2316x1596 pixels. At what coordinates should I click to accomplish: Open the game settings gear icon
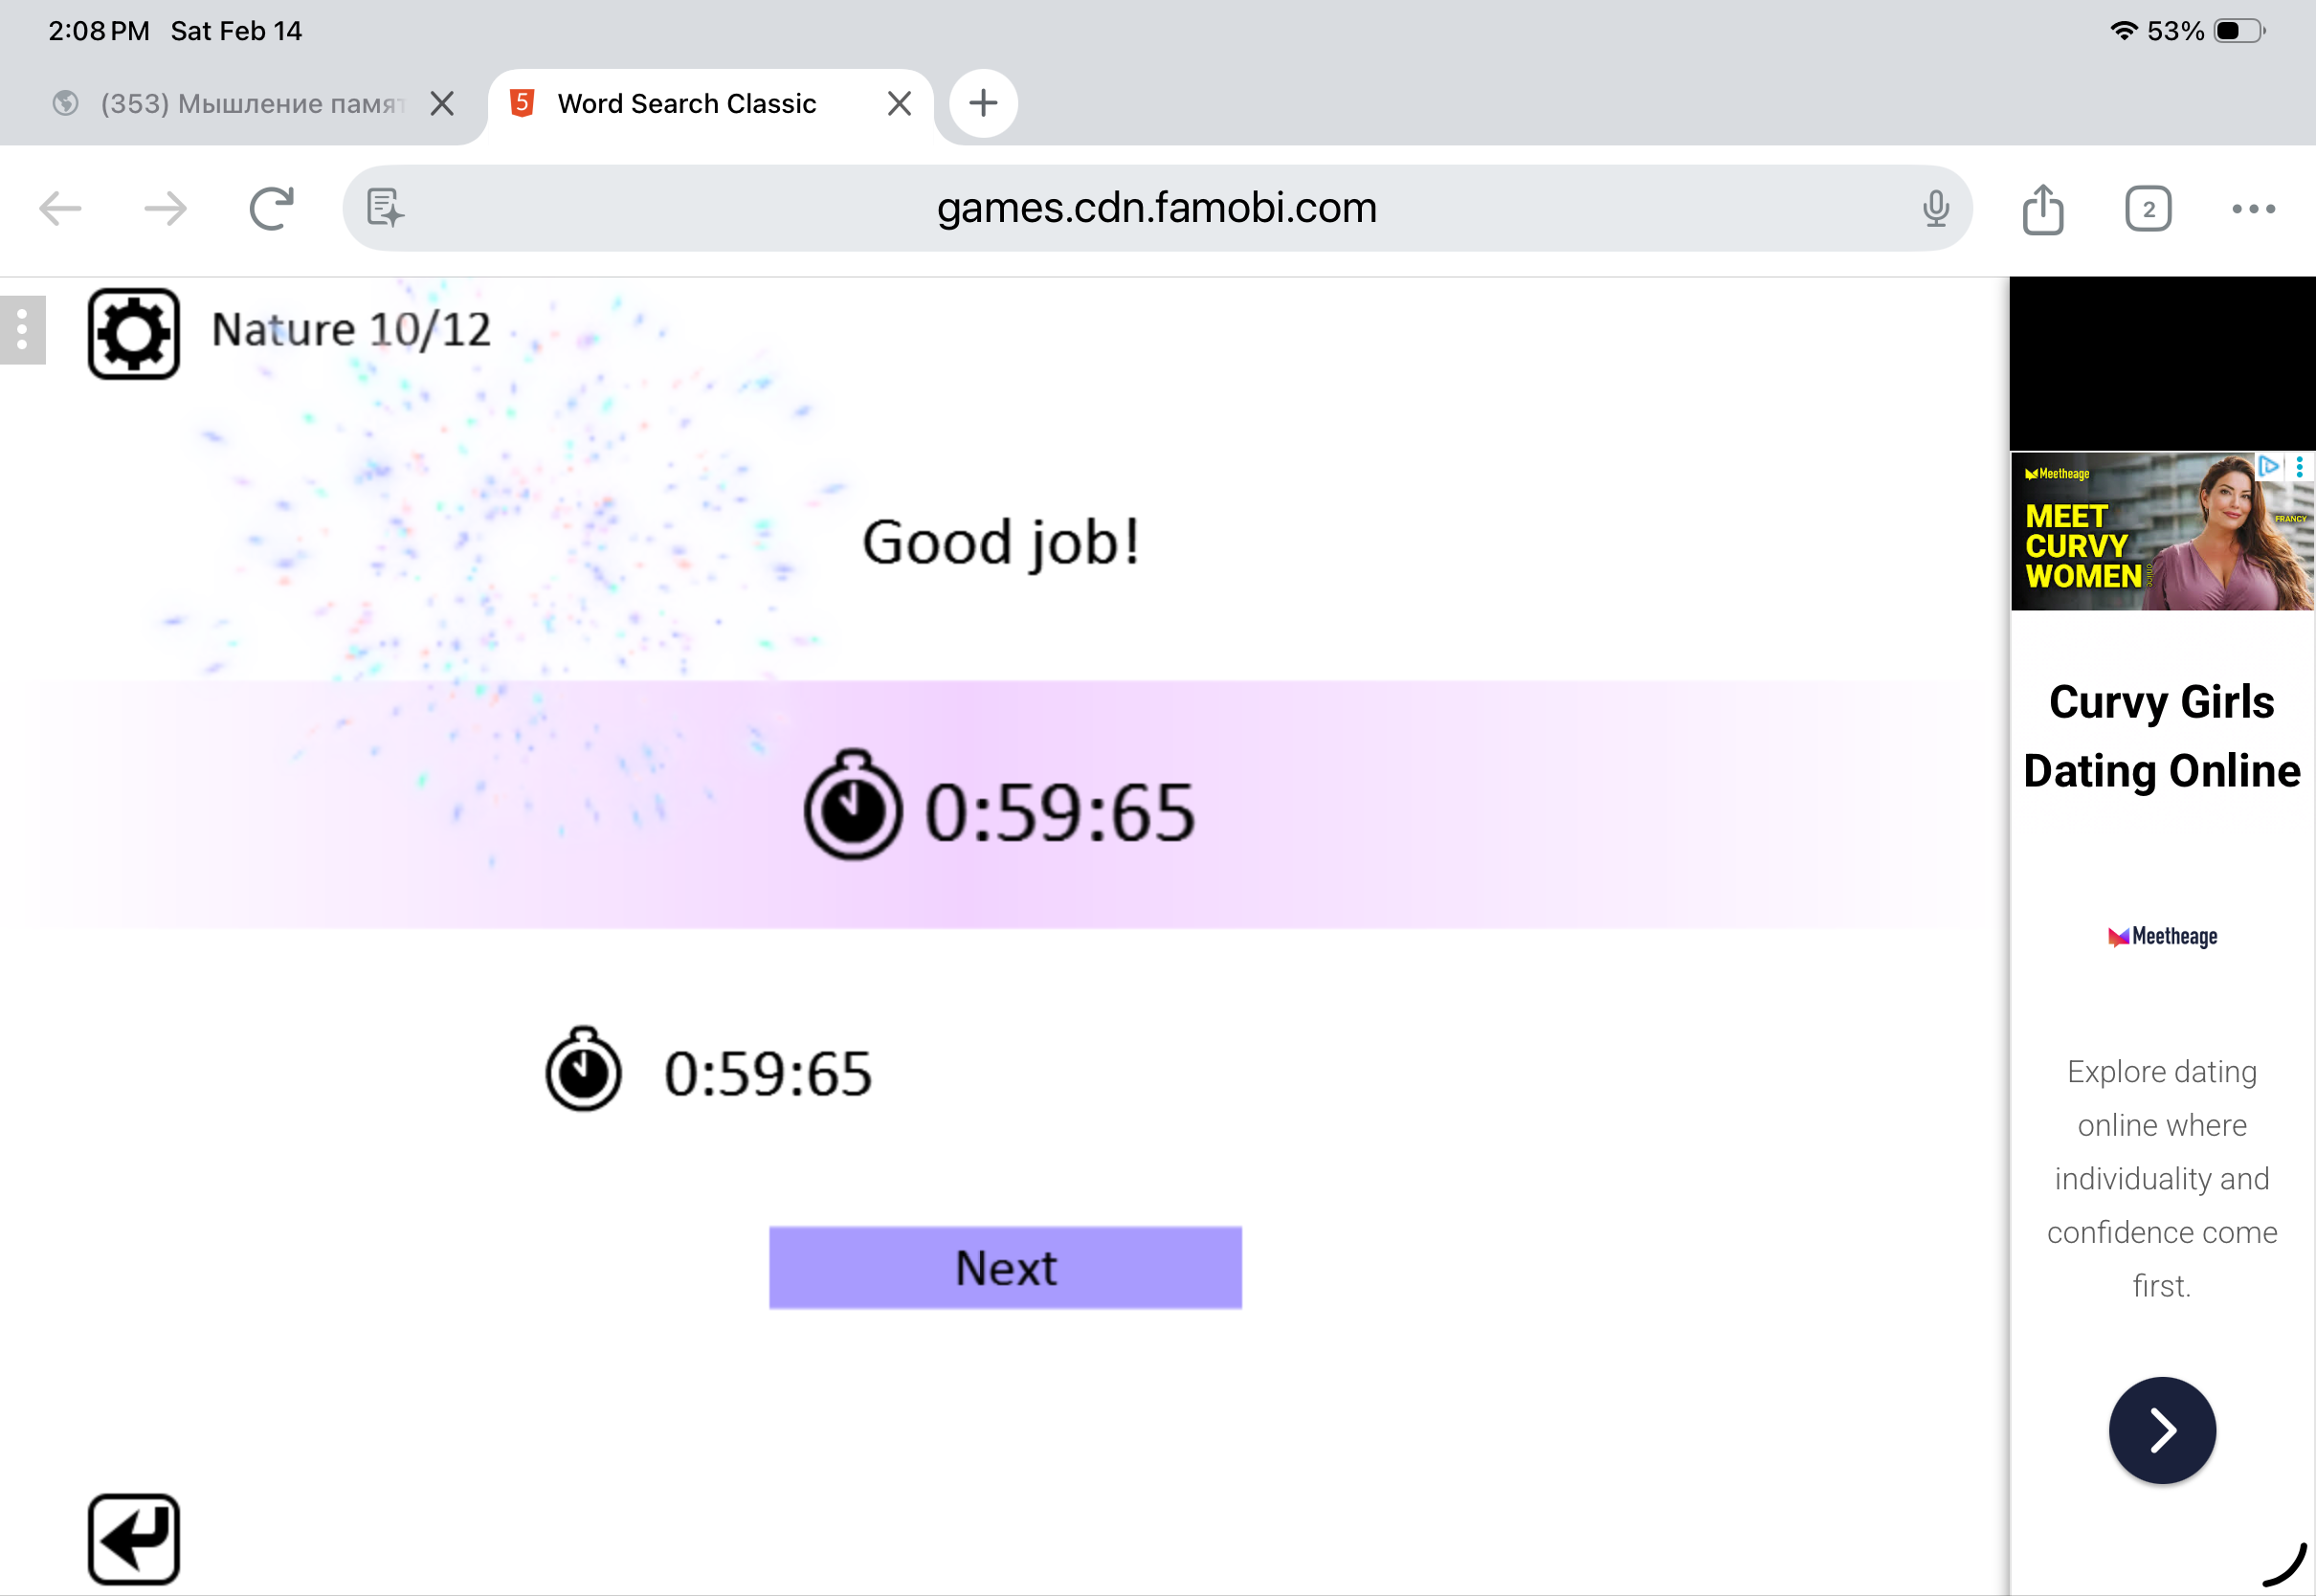pyautogui.click(x=133, y=333)
